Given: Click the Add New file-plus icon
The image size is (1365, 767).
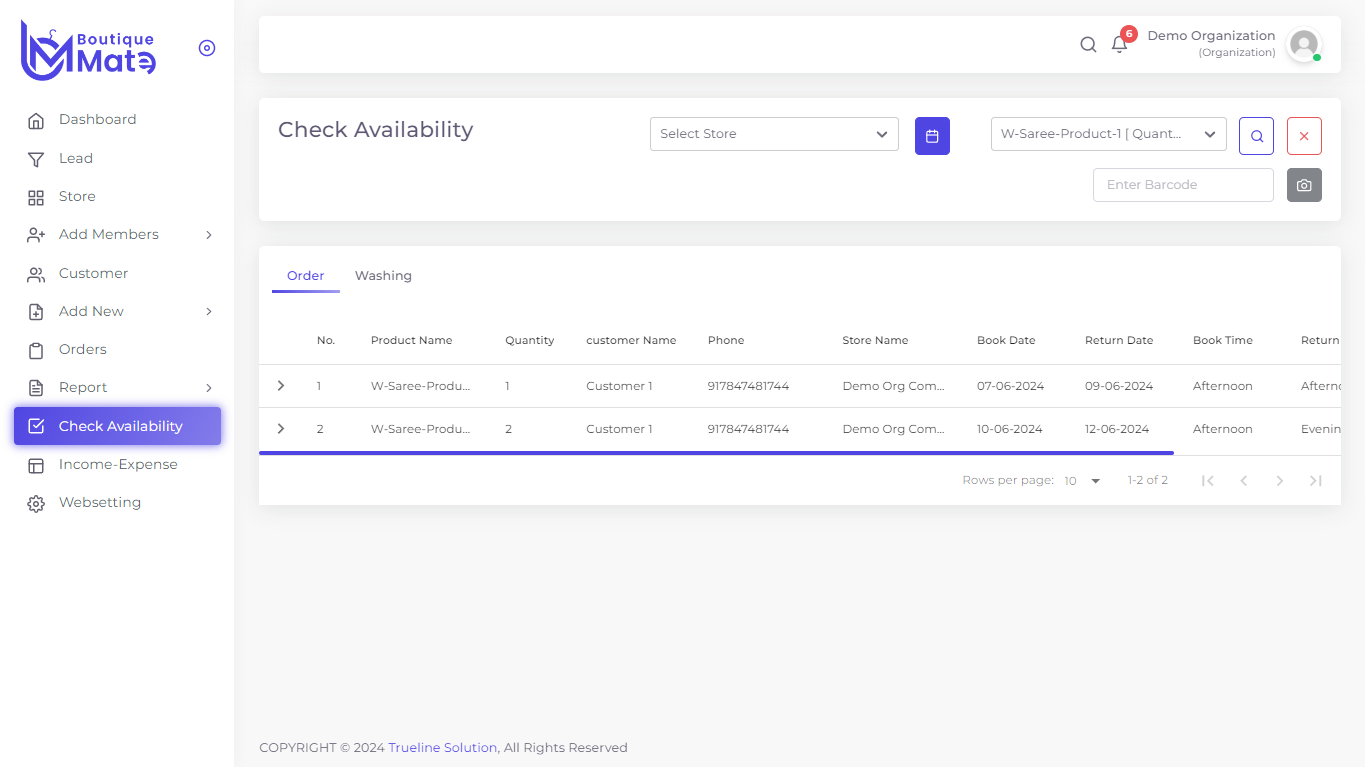Looking at the screenshot, I should 36,312.
